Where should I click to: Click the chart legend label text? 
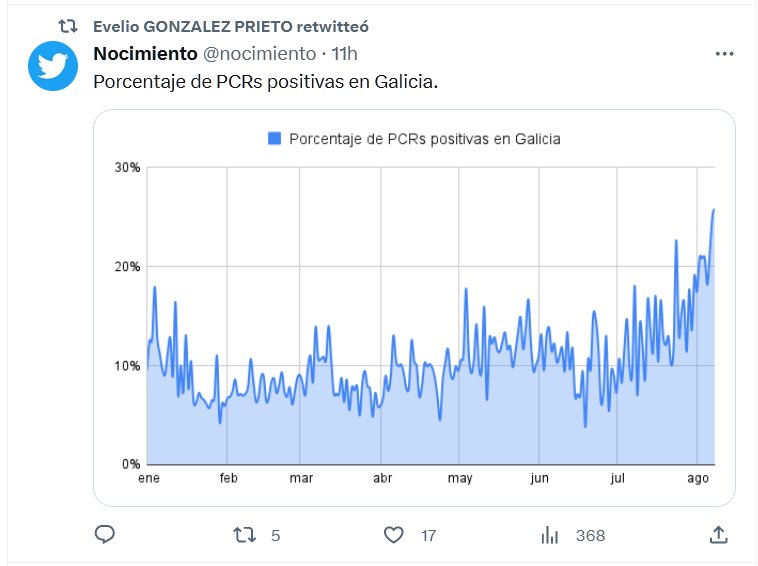424,139
